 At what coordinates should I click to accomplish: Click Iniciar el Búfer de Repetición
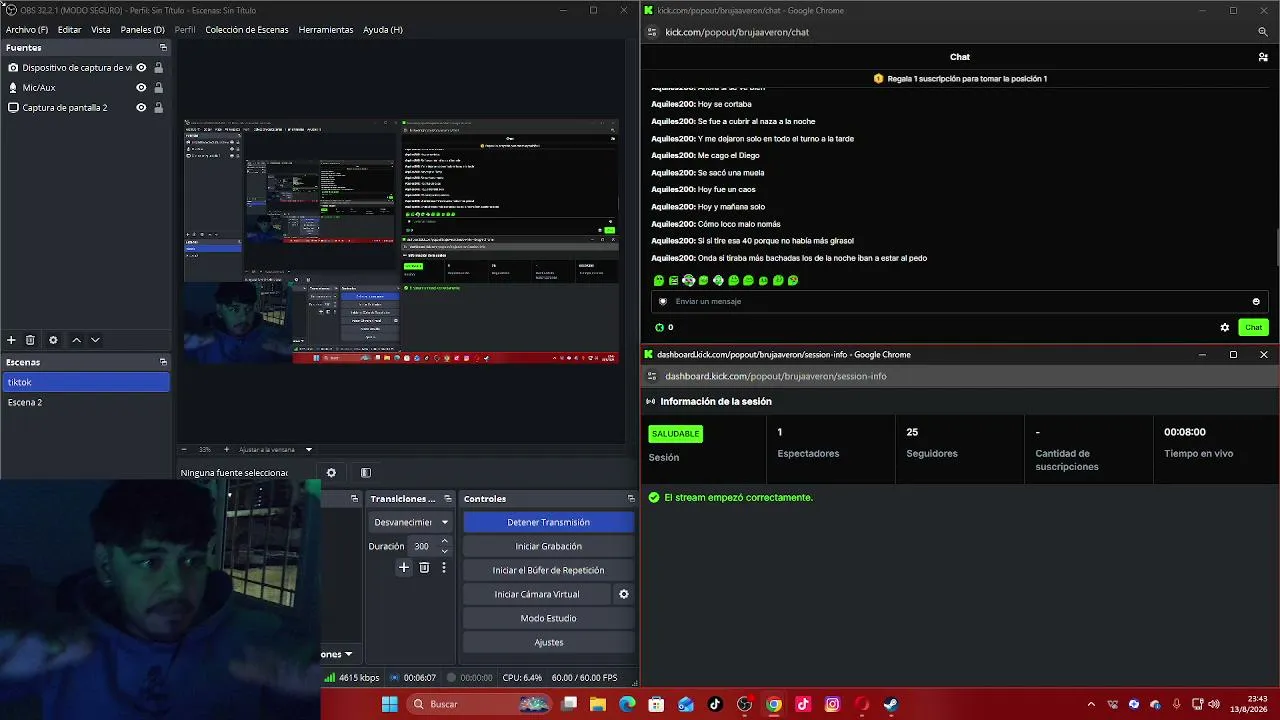(x=548, y=570)
